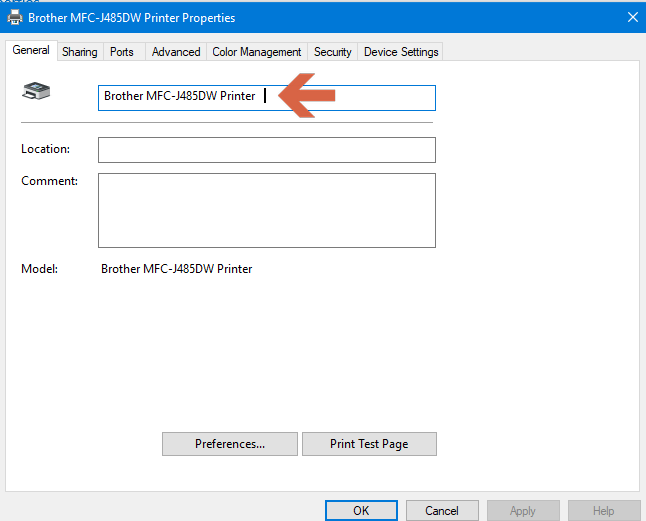This screenshot has height=521, width=646.
Task: Open the Device Settings tab
Action: [401, 52]
